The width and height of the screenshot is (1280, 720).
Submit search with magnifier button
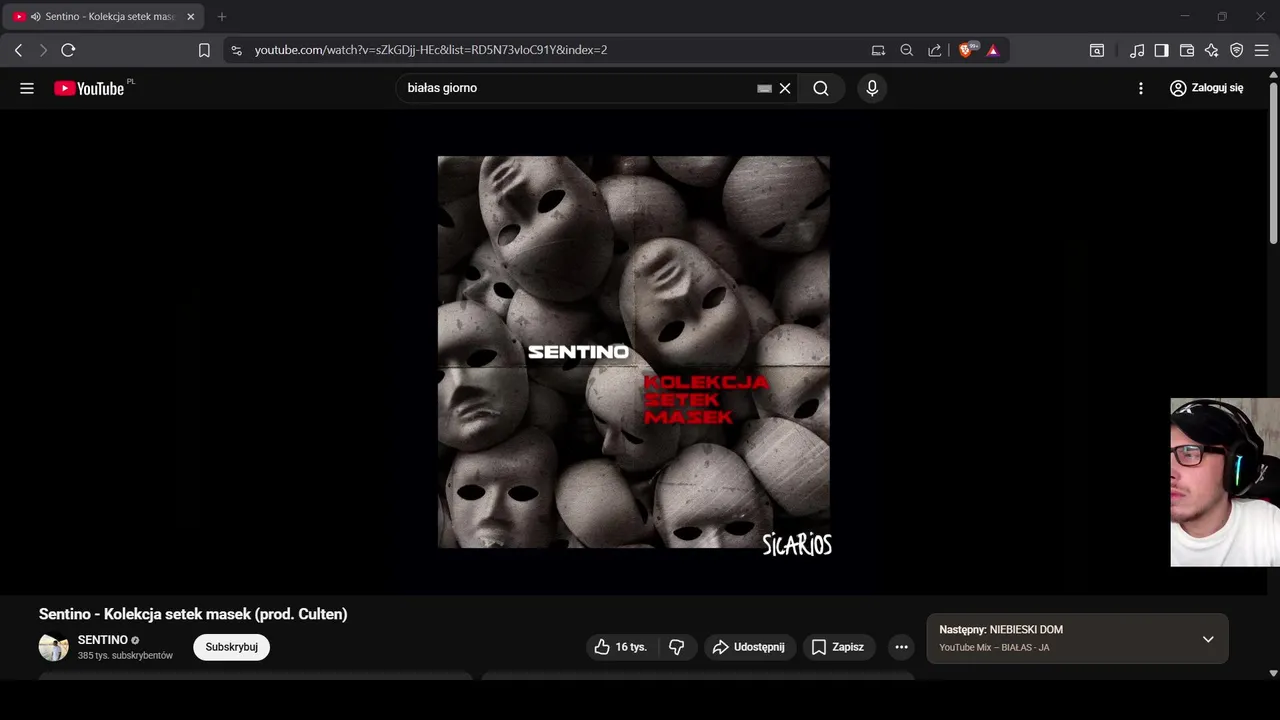[x=821, y=88]
